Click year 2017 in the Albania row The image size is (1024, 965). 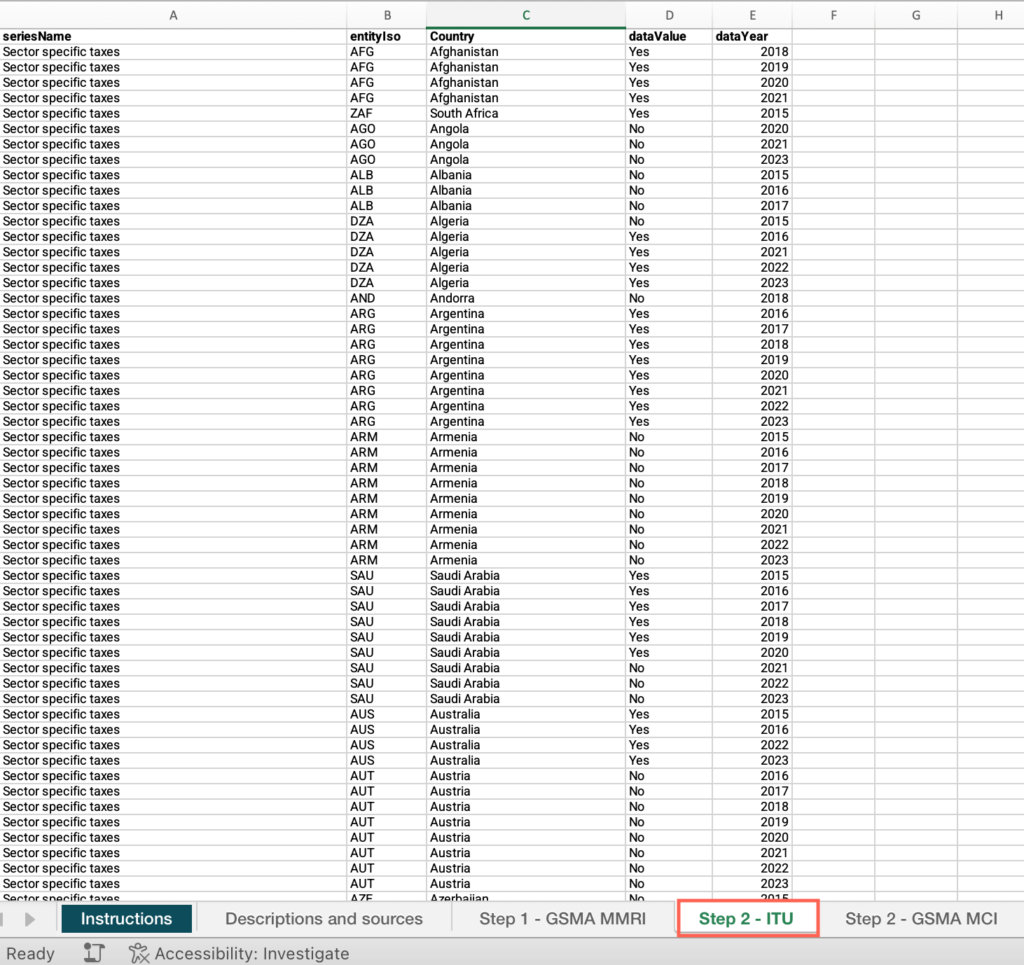tap(752, 206)
